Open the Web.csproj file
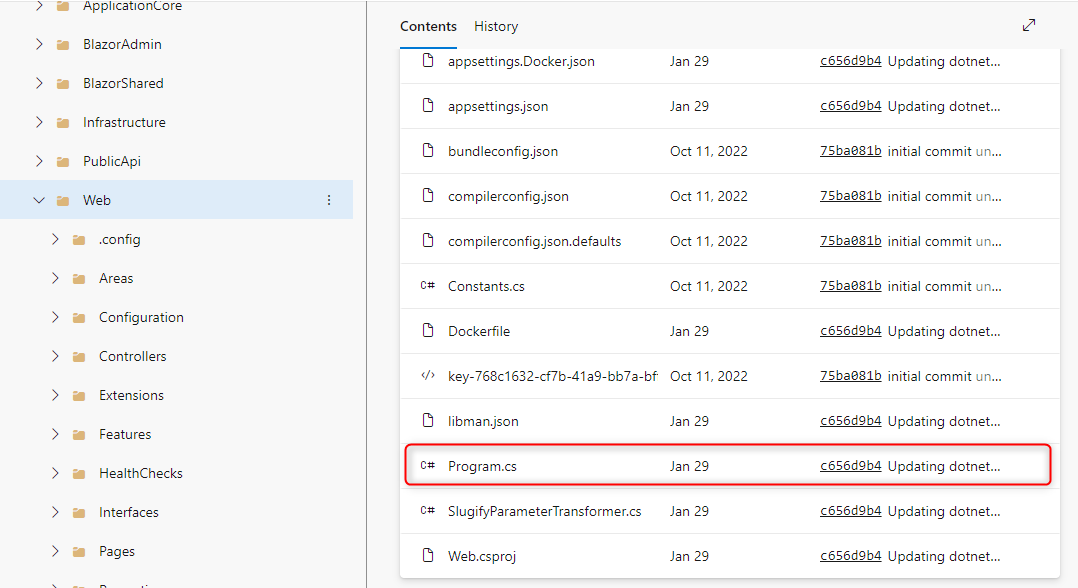1078x588 pixels. click(482, 556)
